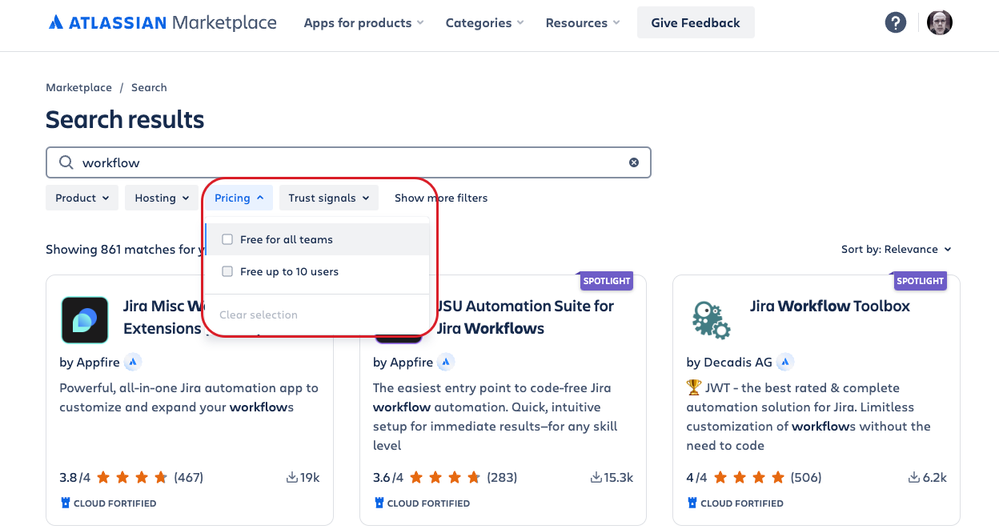
Task: Check Free up to 10 users
Action: tap(227, 272)
